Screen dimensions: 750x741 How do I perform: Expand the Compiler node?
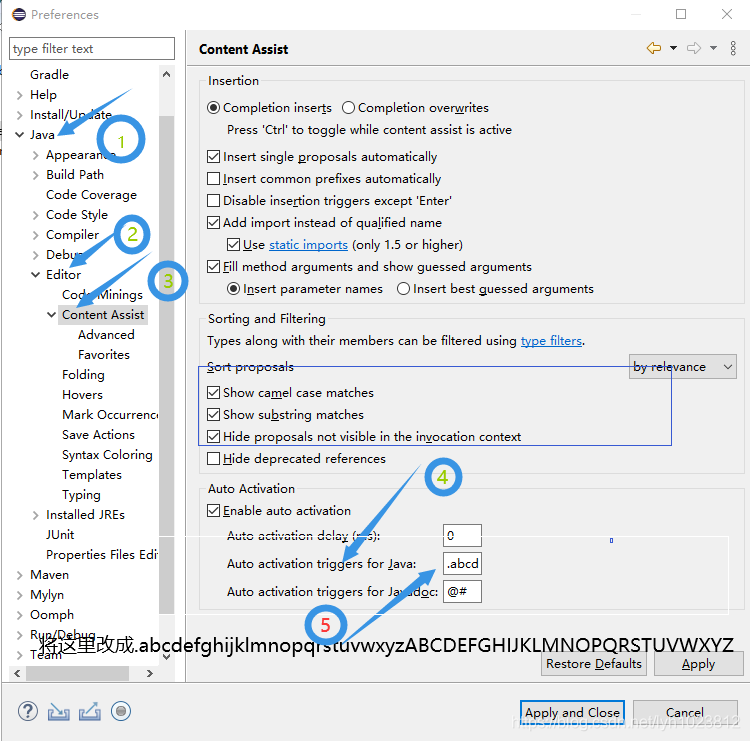coord(35,235)
